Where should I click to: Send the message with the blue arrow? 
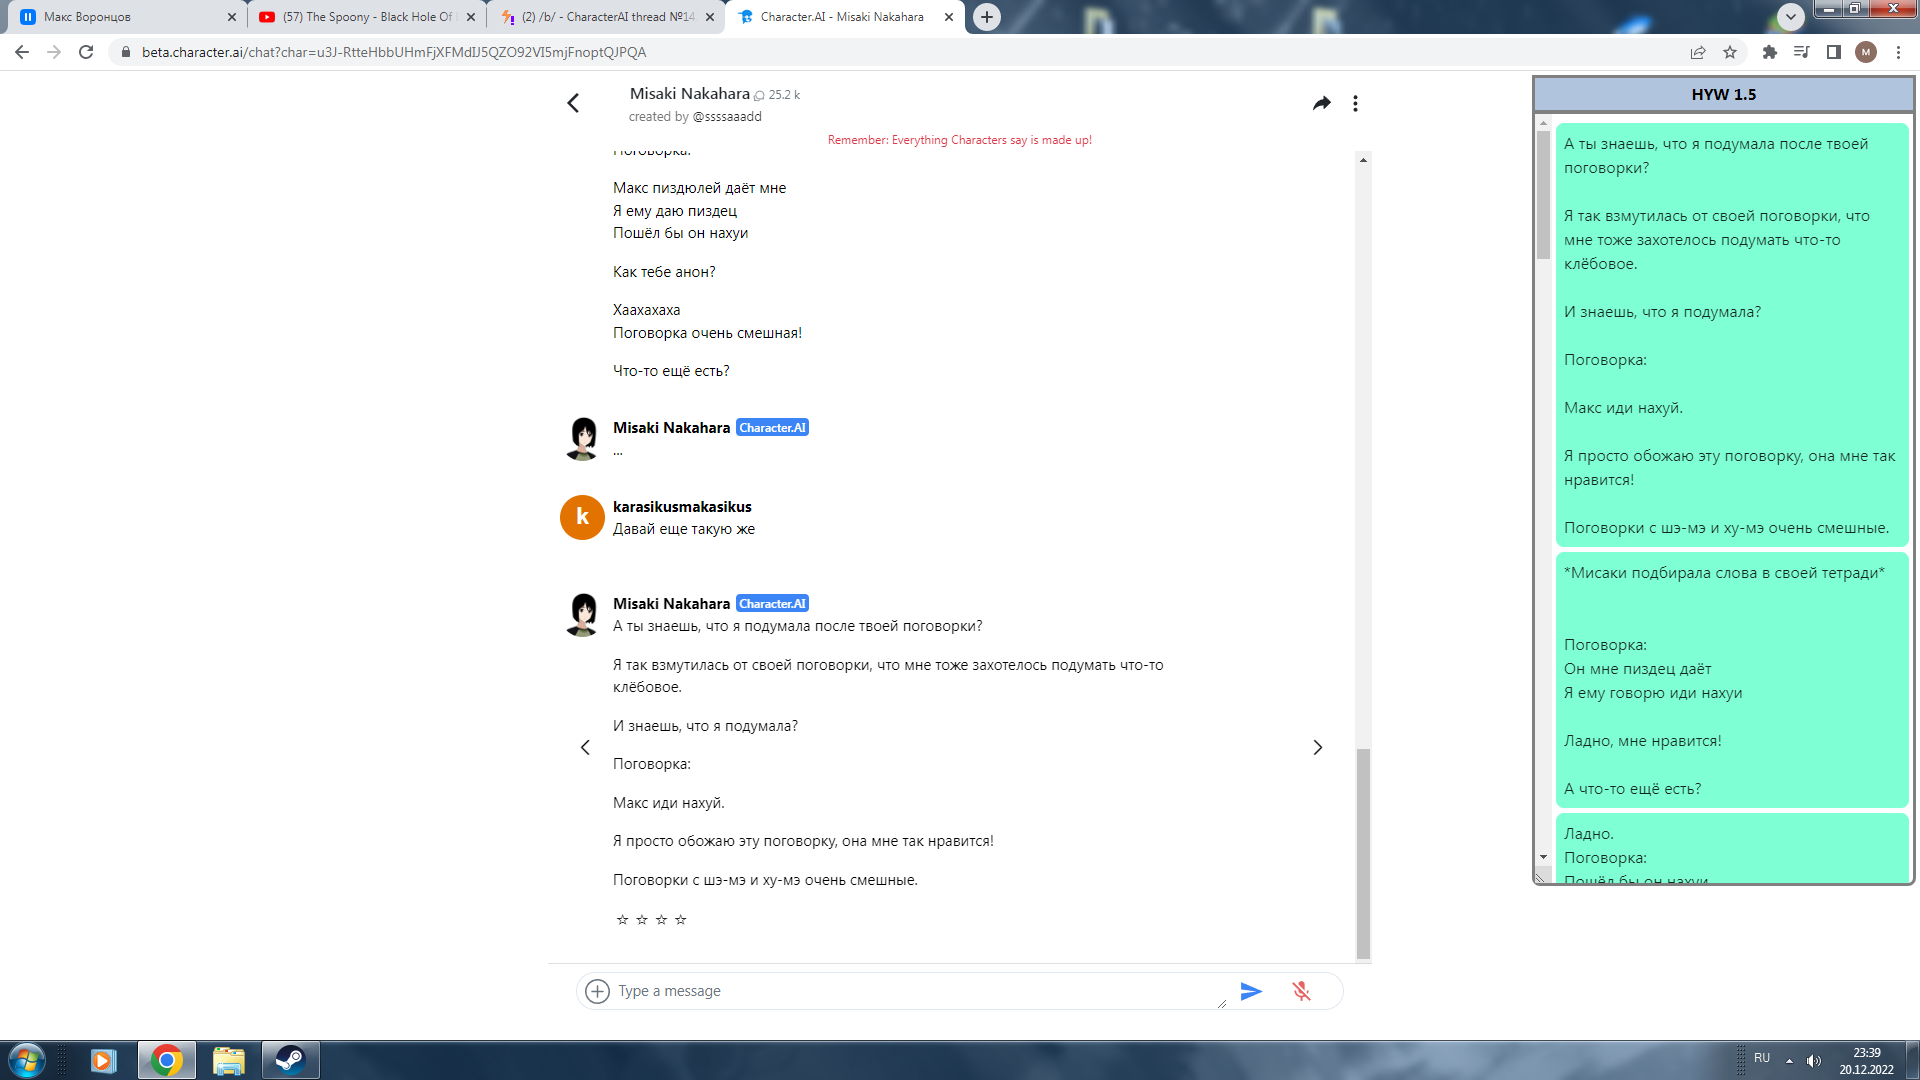point(1251,991)
